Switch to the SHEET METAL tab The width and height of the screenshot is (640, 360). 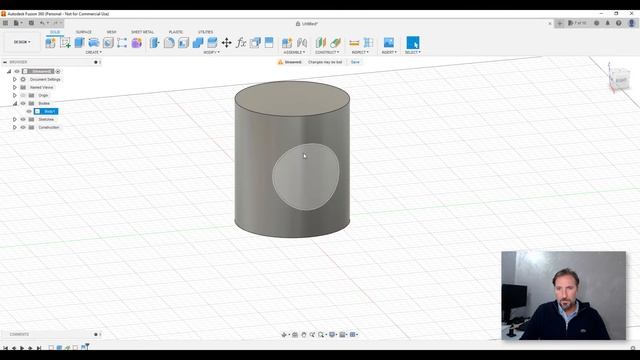(142, 32)
